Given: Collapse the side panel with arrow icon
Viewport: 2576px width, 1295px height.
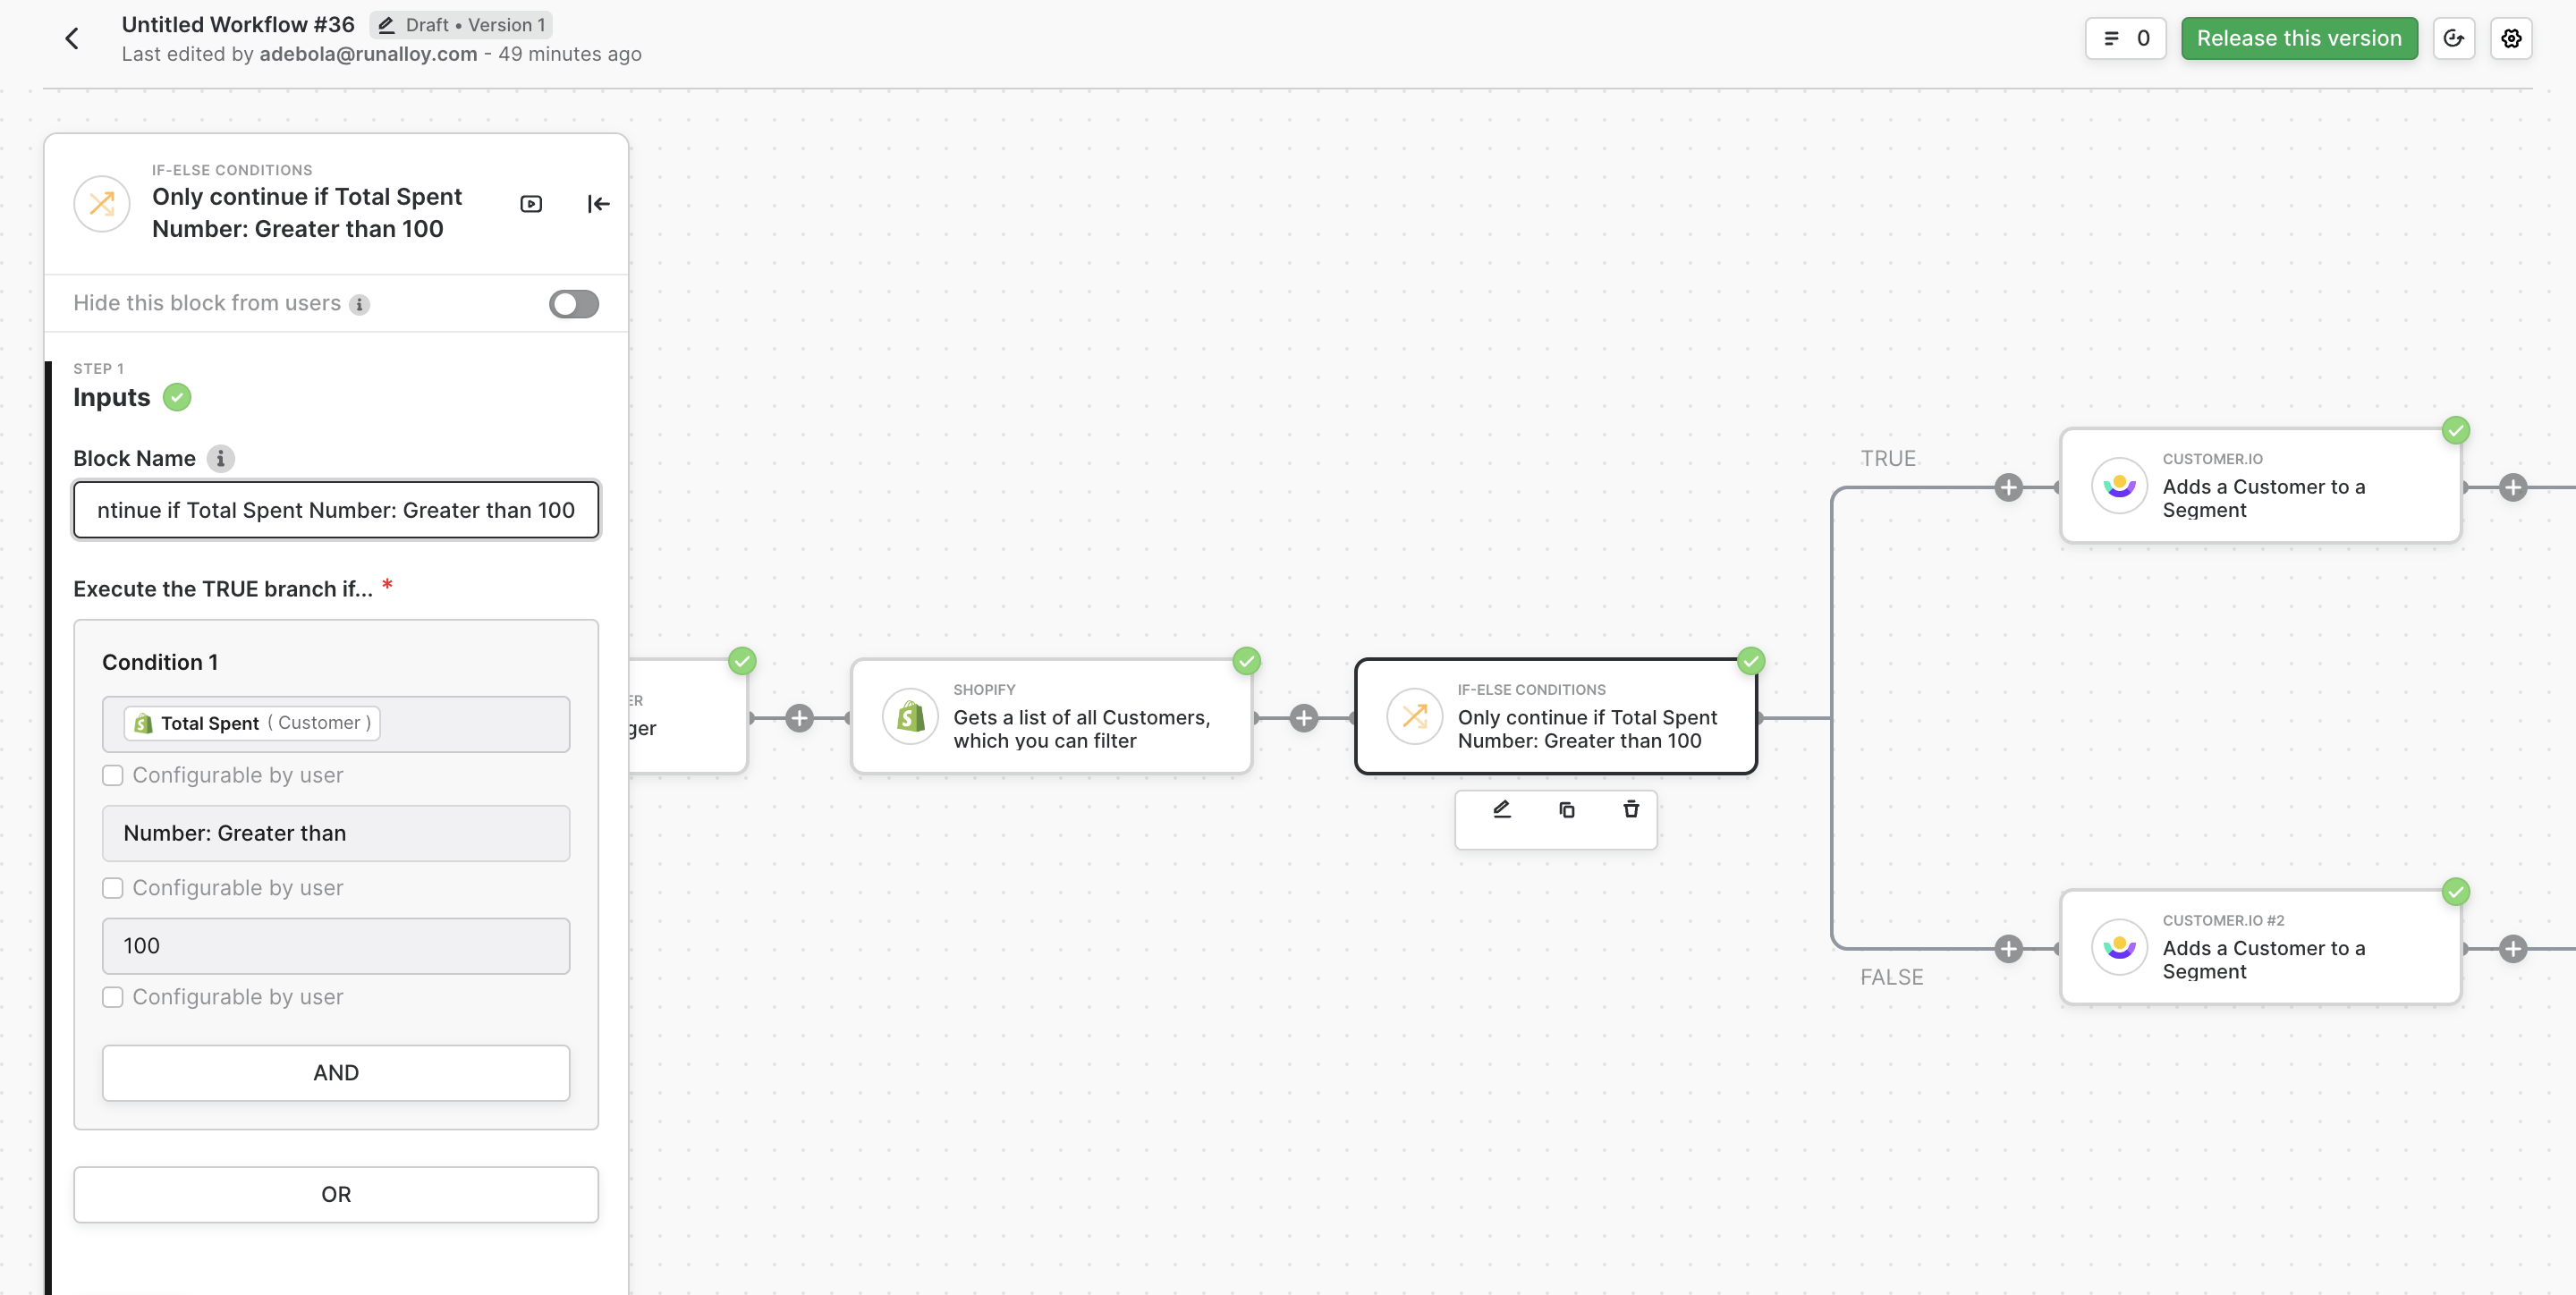Looking at the screenshot, I should tap(598, 204).
